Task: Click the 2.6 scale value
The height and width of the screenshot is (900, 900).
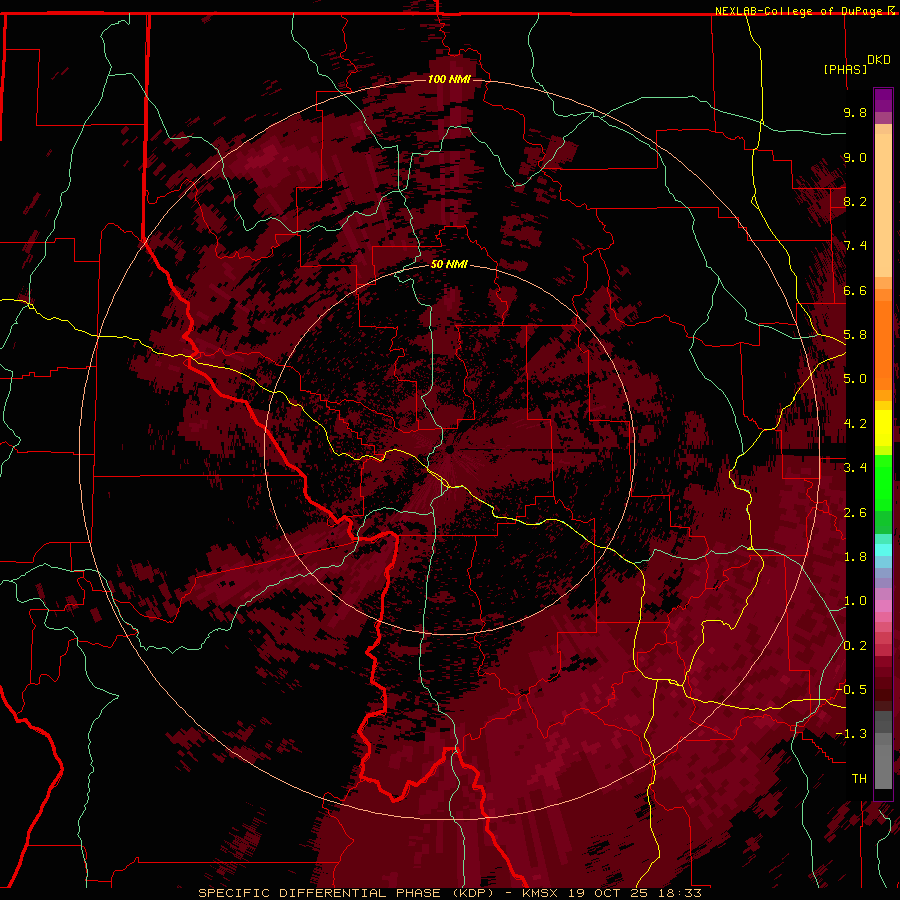Action: [x=855, y=513]
